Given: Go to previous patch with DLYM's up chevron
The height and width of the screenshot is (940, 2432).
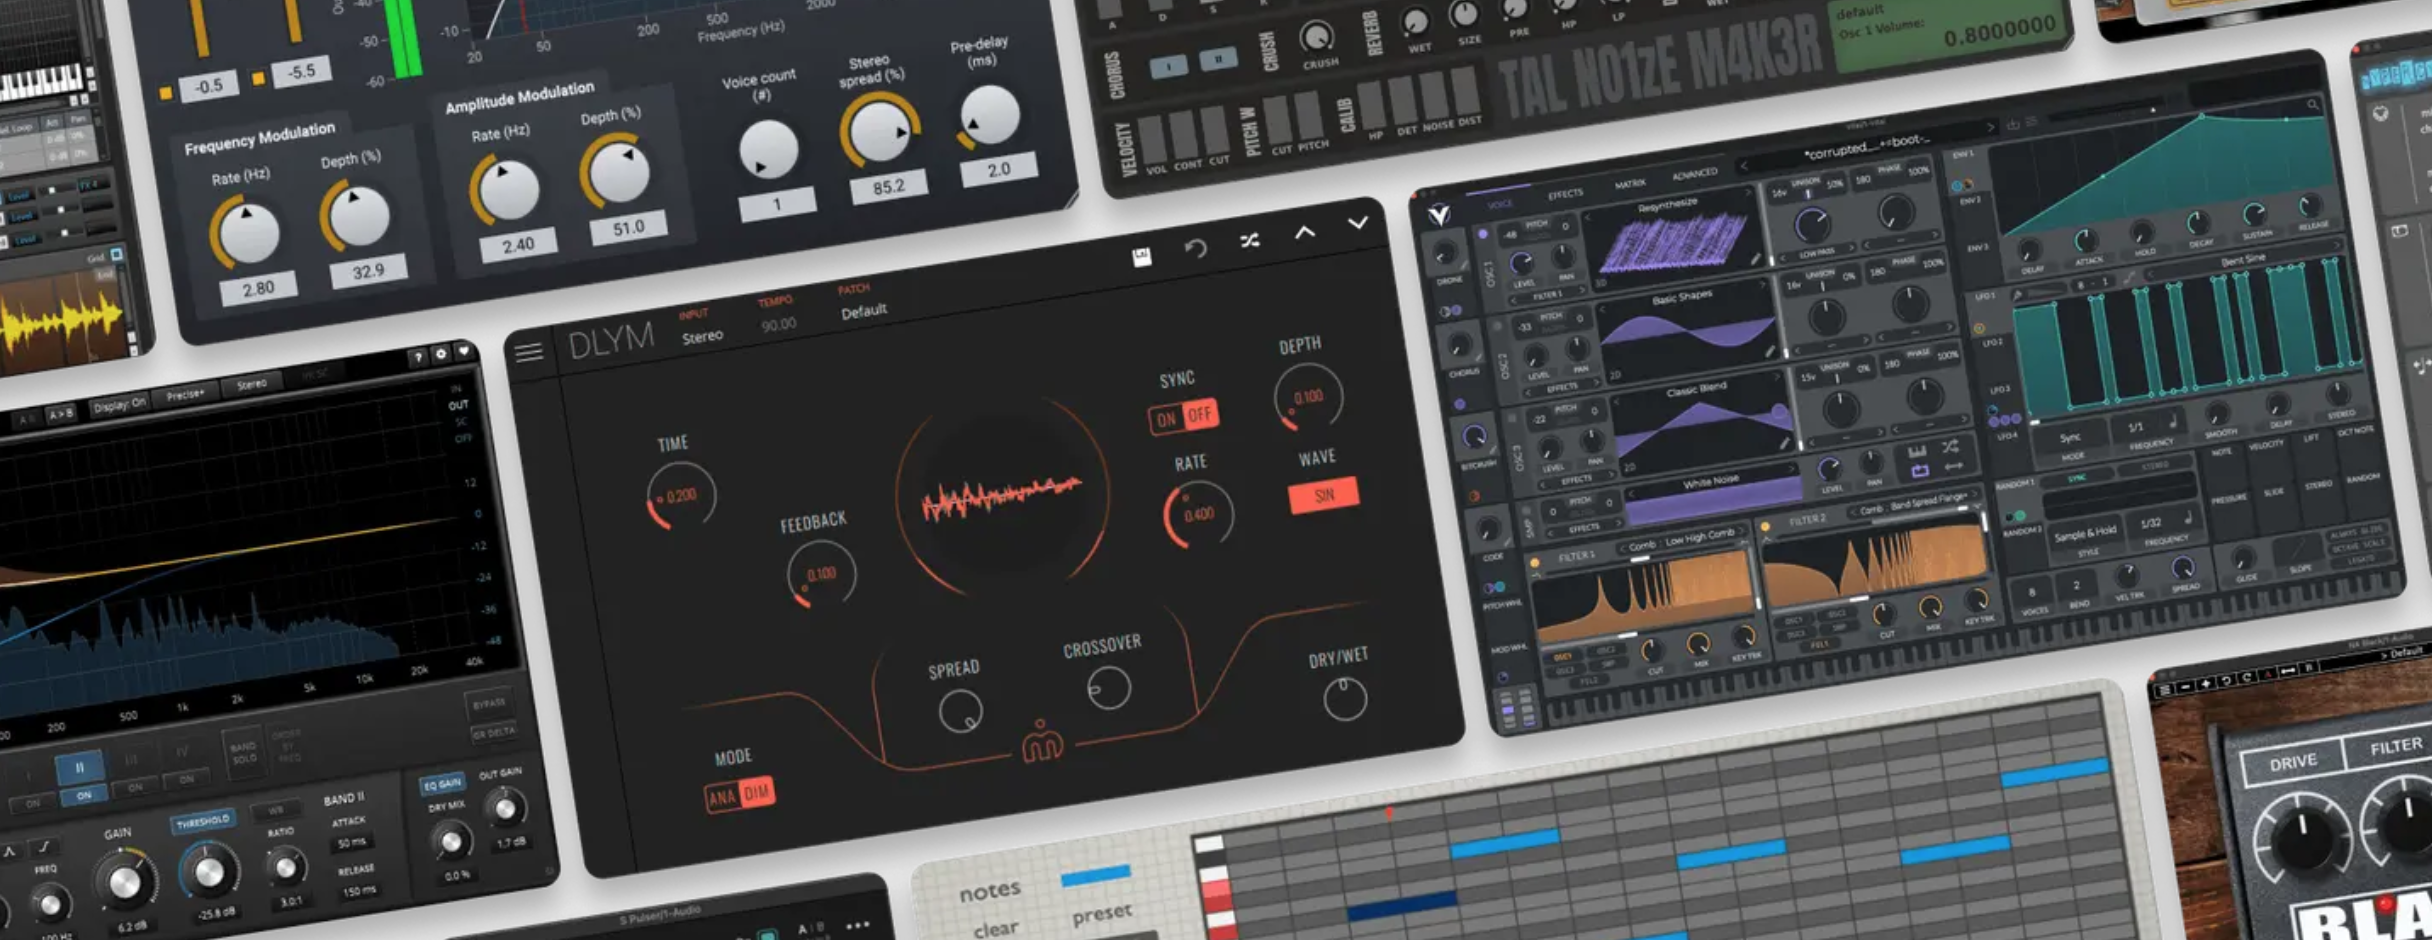Looking at the screenshot, I should click(1305, 232).
